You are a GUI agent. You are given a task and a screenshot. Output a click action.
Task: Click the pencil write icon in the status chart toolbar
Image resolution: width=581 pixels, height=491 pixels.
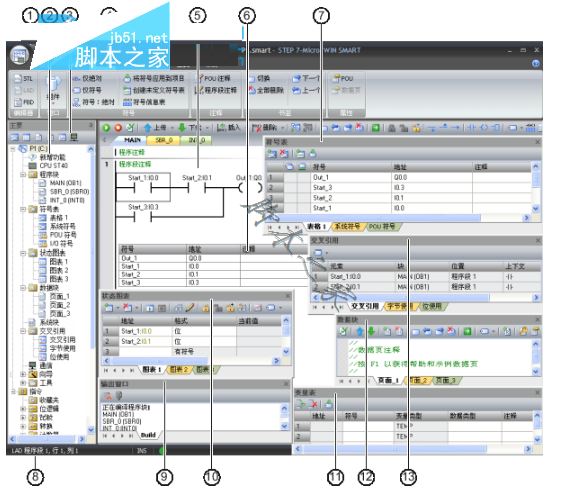(x=190, y=308)
